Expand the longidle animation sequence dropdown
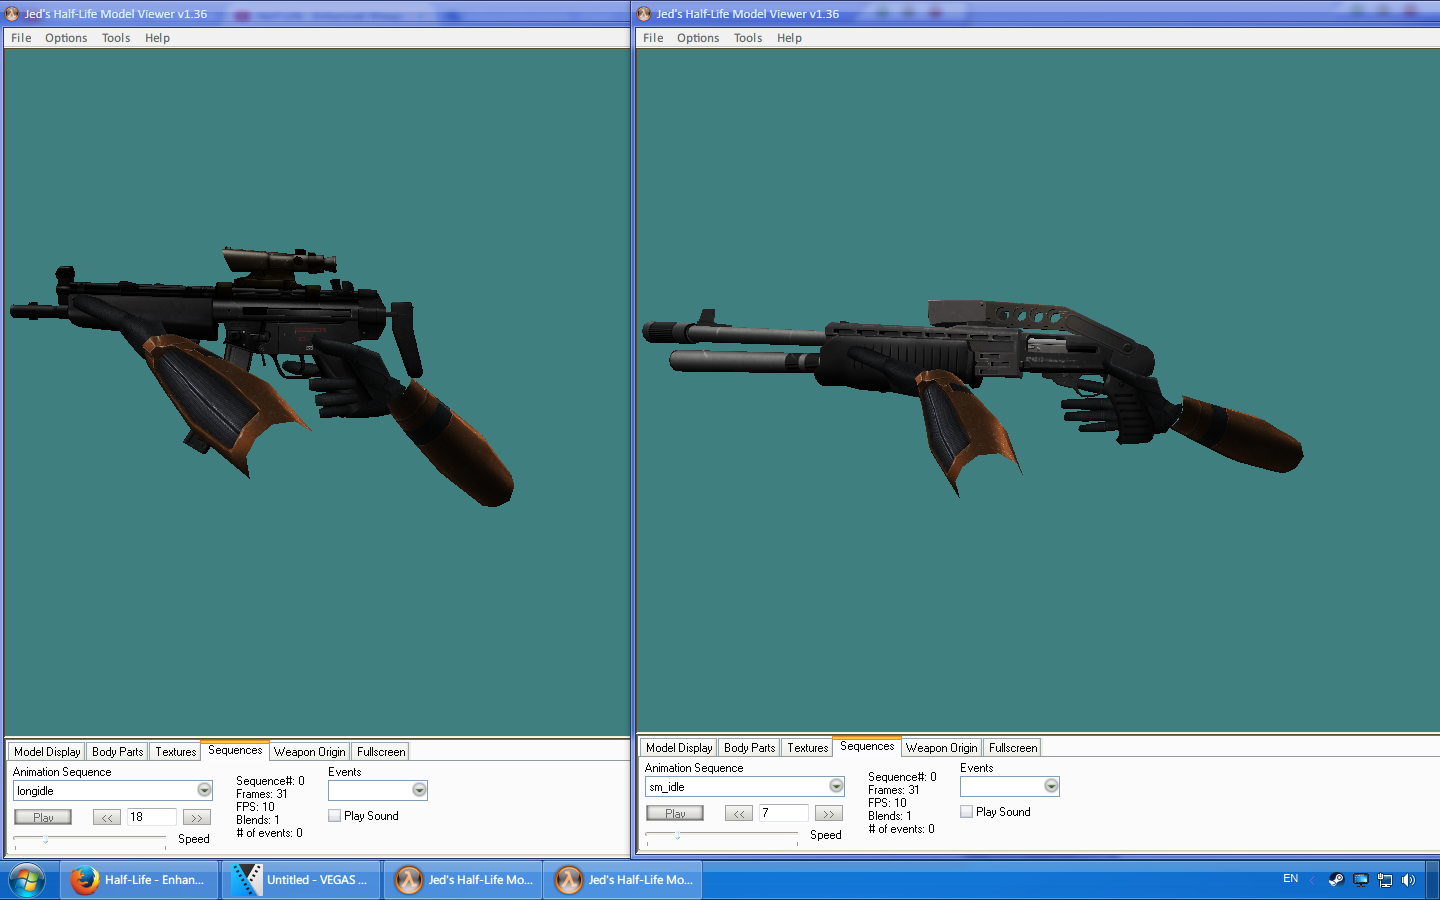Viewport: 1440px width, 900px height. coord(204,790)
